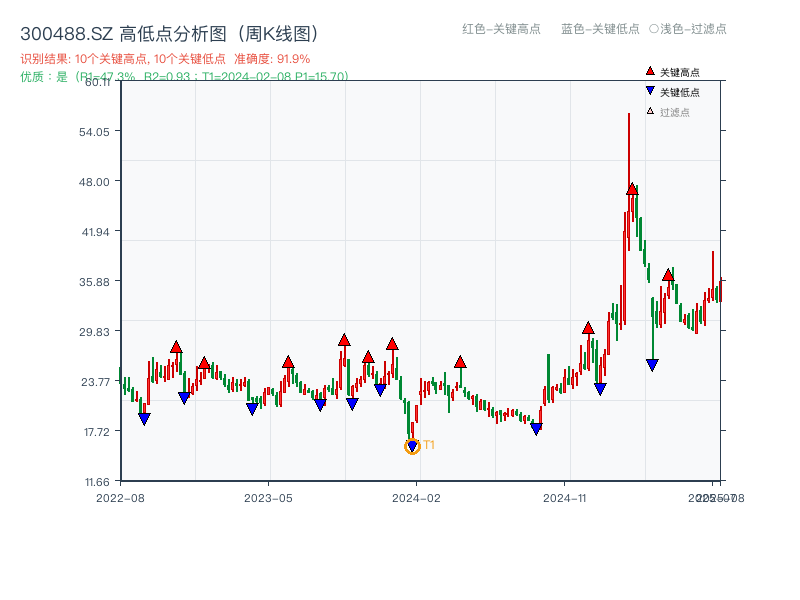Select the orange-circled T1 low point marker
Screen dimensions: 800x600
(412, 446)
